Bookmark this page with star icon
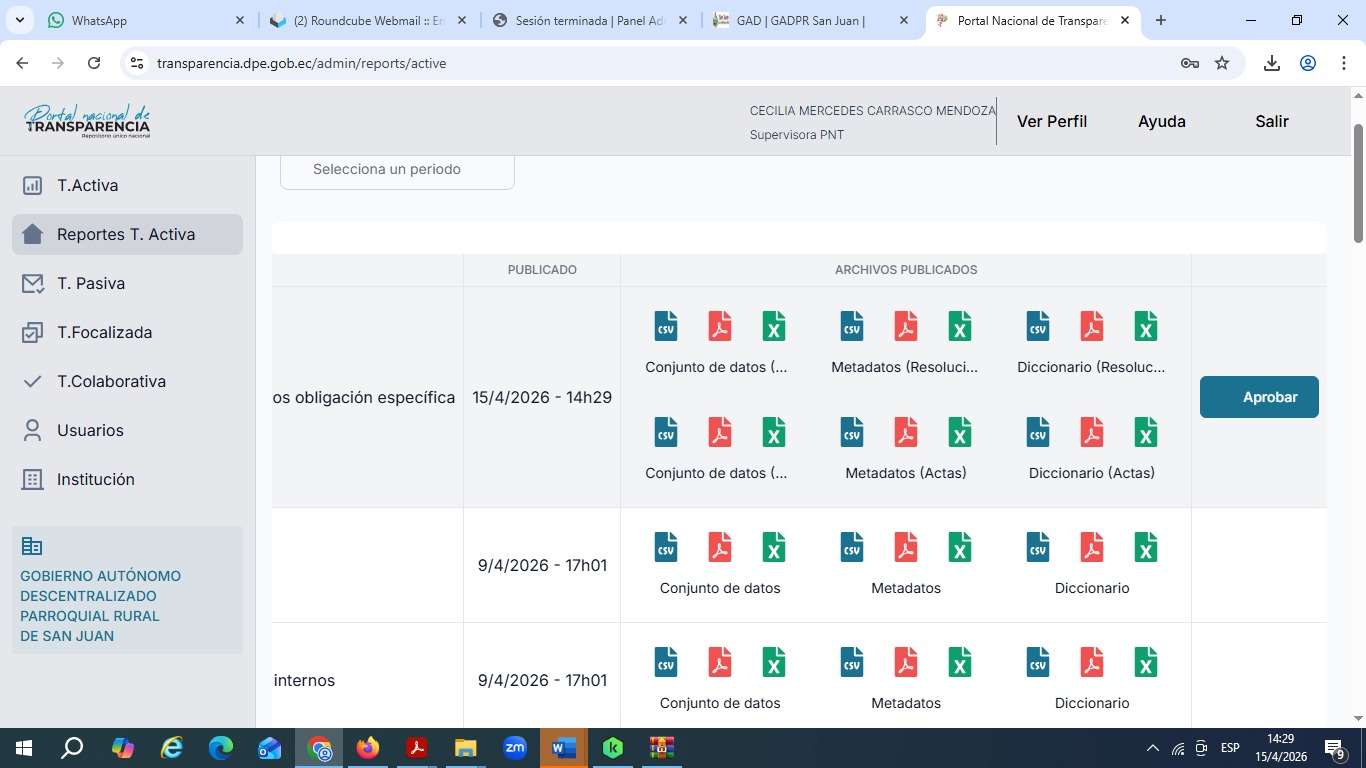1366x768 pixels. pyautogui.click(x=1222, y=63)
